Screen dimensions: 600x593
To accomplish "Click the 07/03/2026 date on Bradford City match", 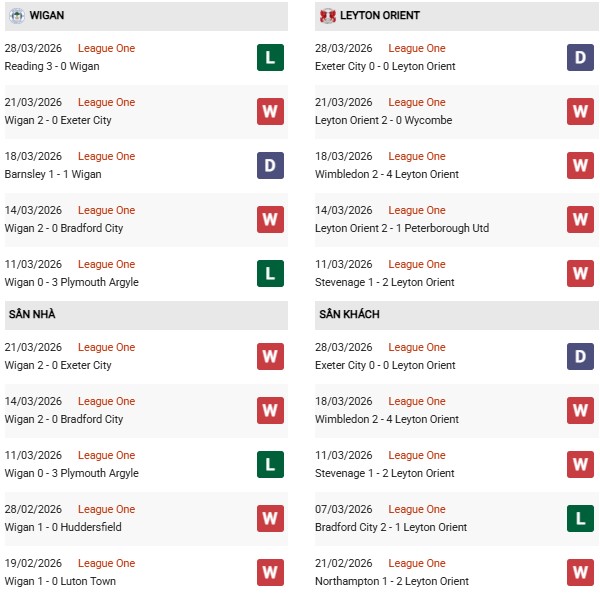I will [x=343, y=509].
